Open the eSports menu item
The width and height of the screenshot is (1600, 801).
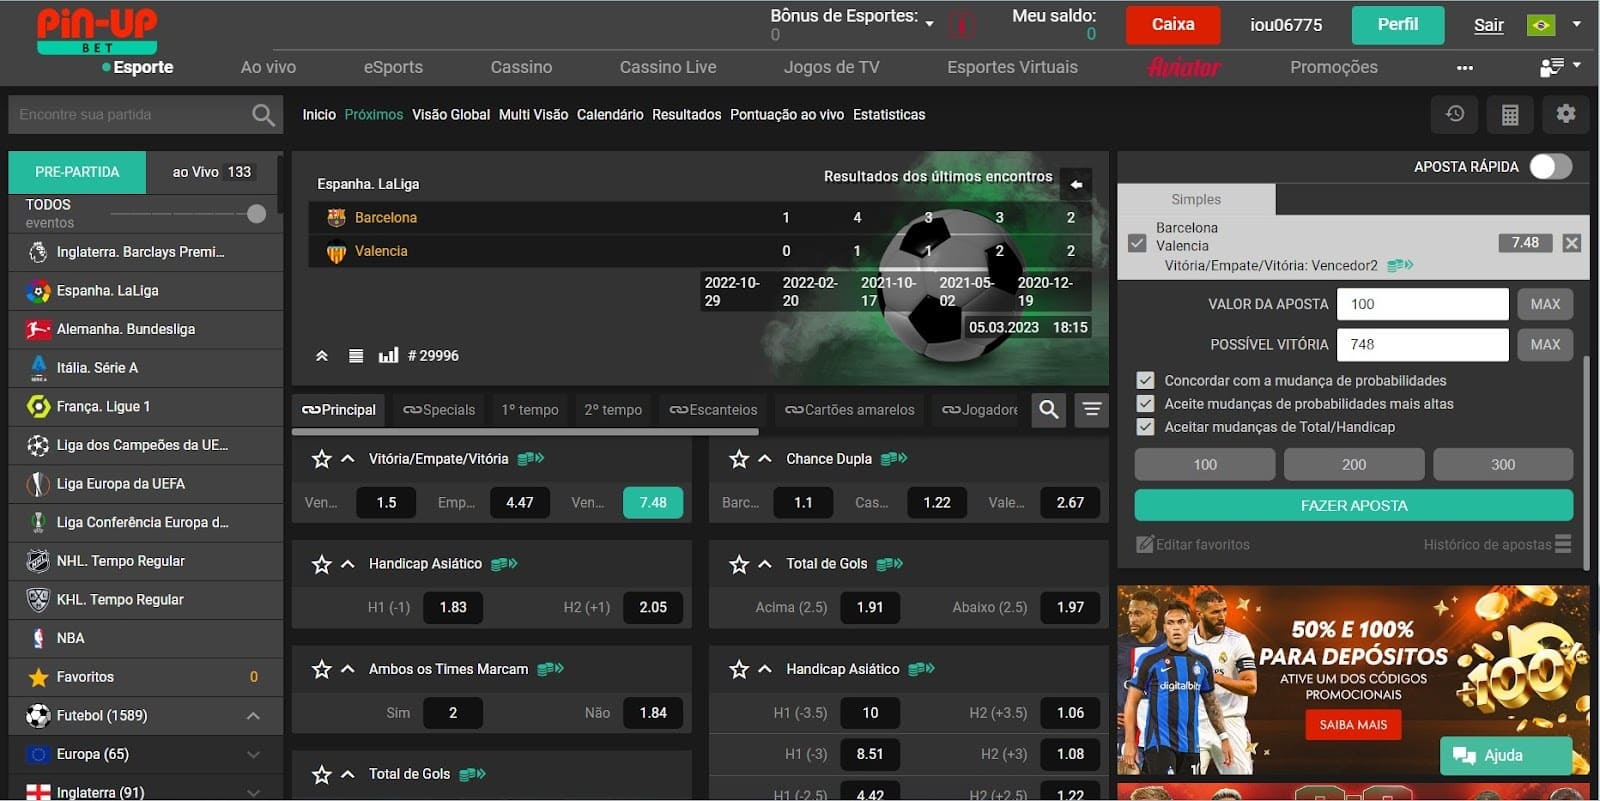(x=393, y=67)
